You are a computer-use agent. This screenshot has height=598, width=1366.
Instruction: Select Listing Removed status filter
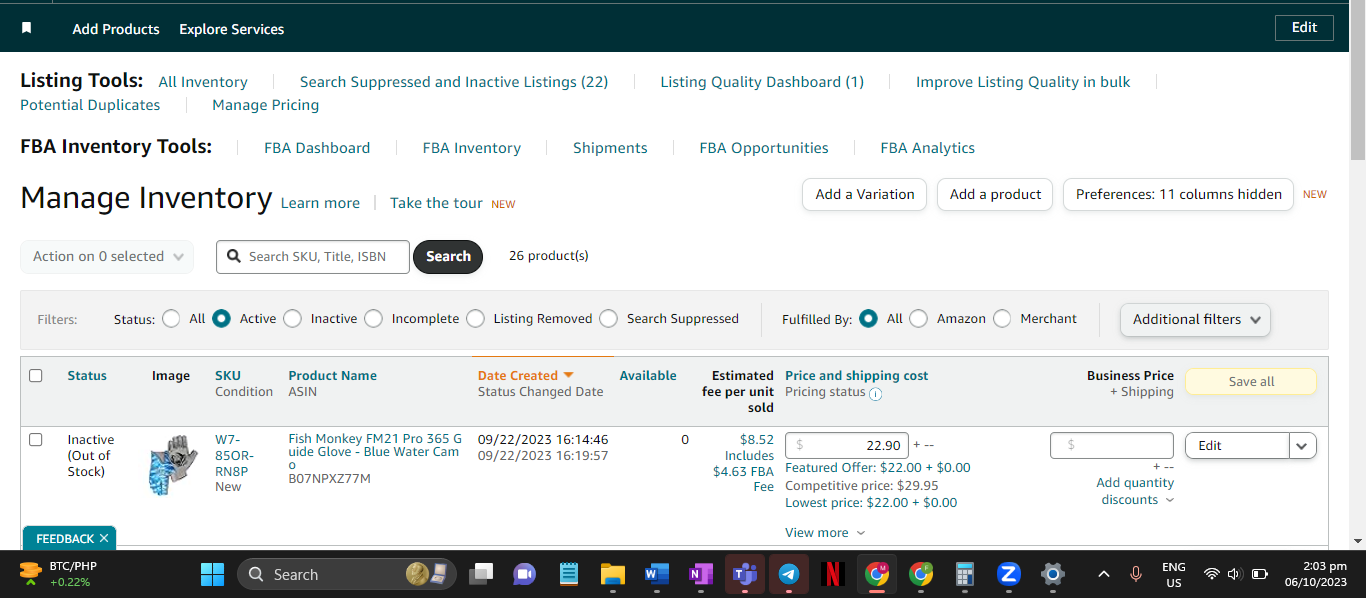475,319
